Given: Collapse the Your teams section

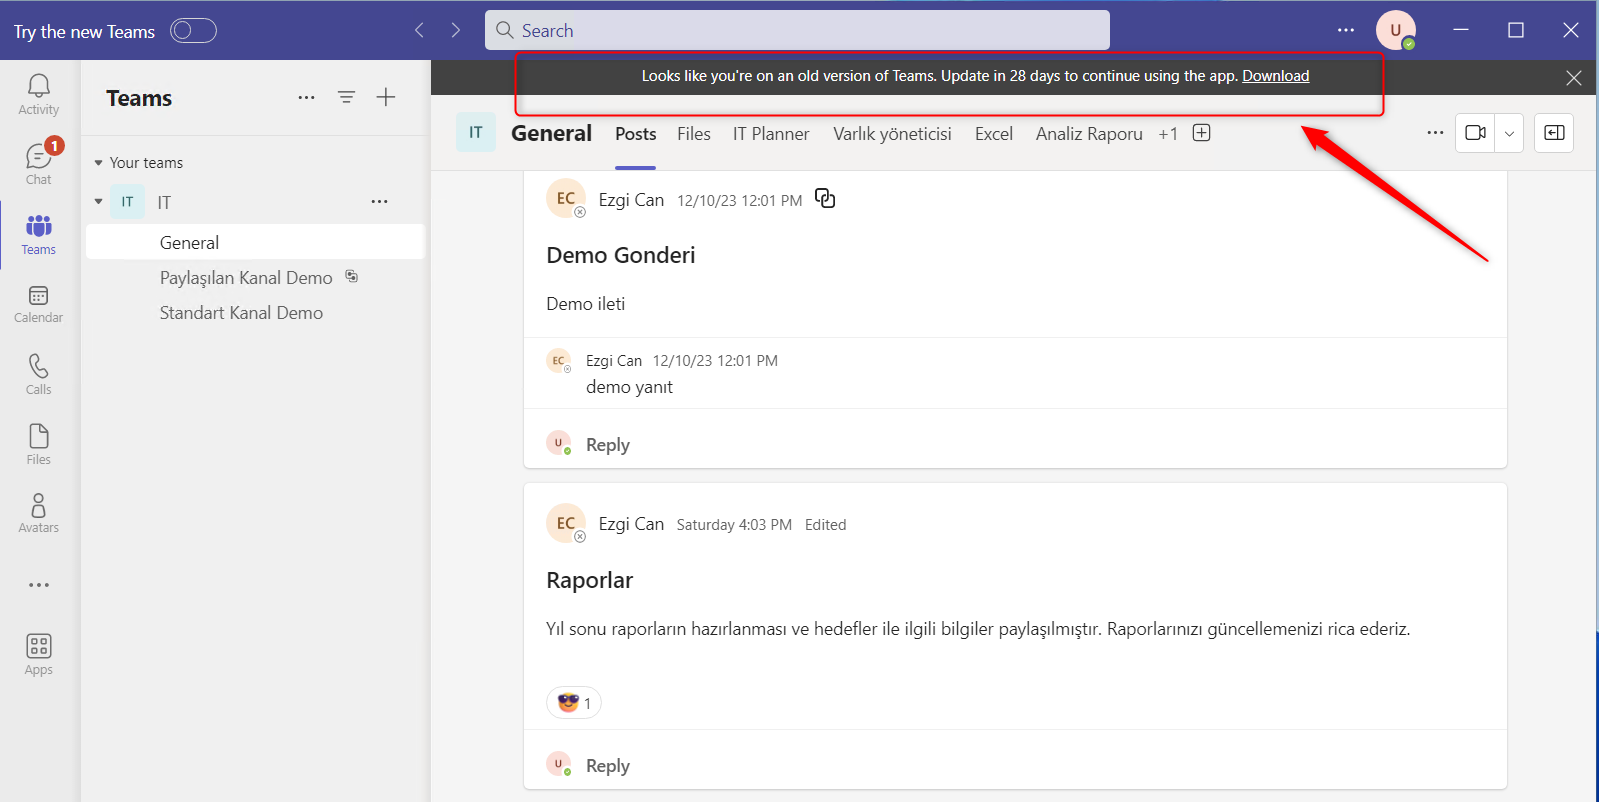Looking at the screenshot, I should [98, 163].
